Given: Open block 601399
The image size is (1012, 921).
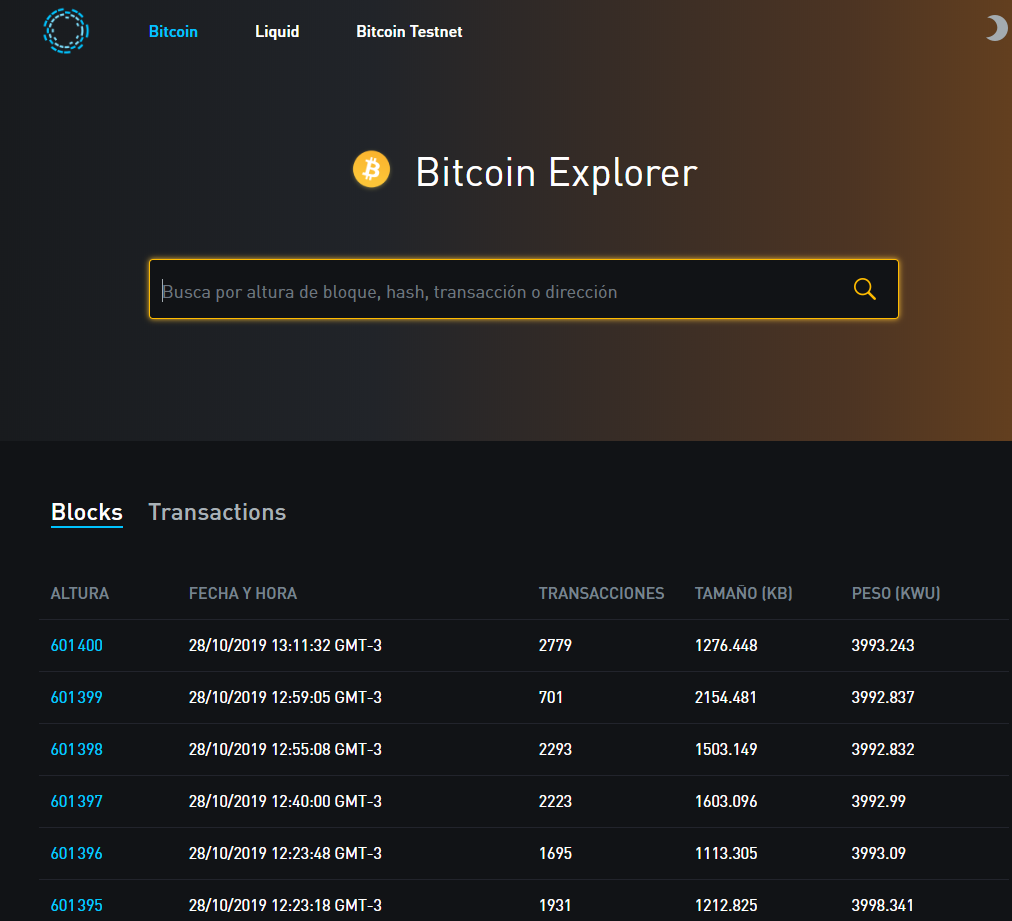Looking at the screenshot, I should point(77,698).
